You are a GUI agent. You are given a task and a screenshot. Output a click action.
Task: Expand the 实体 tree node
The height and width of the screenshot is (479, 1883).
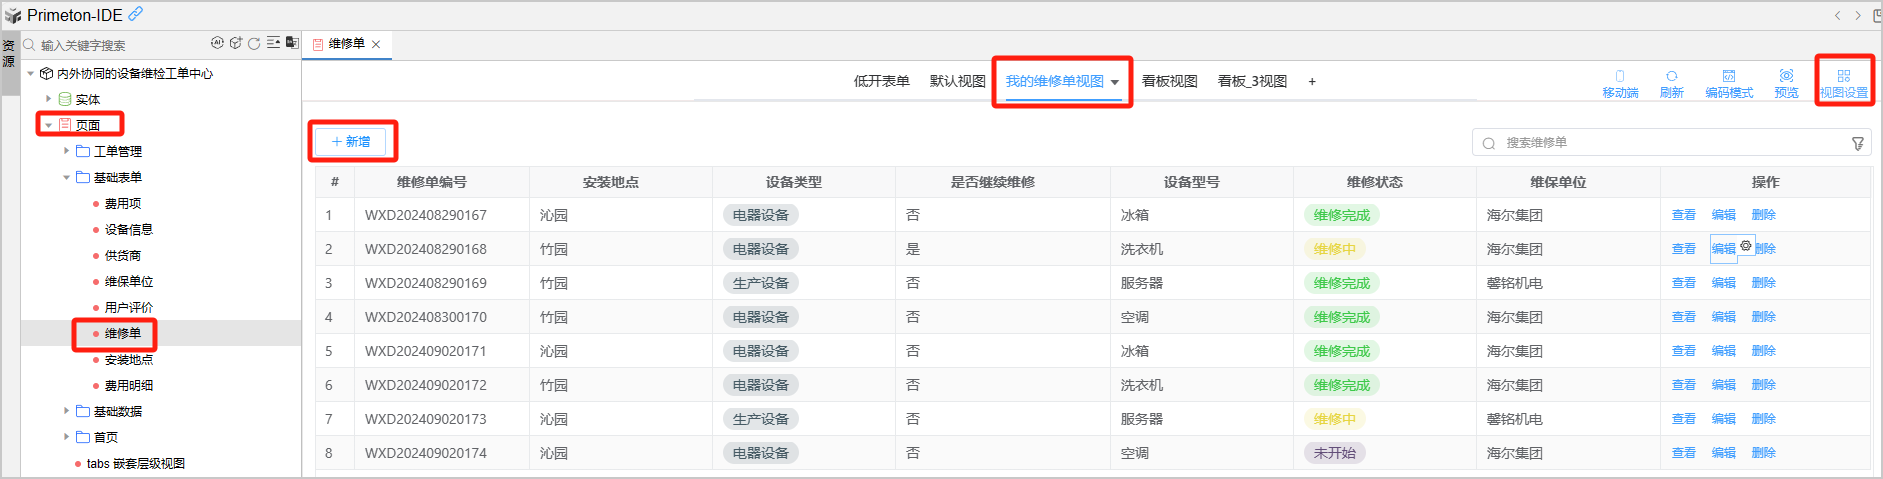pyautogui.click(x=49, y=99)
